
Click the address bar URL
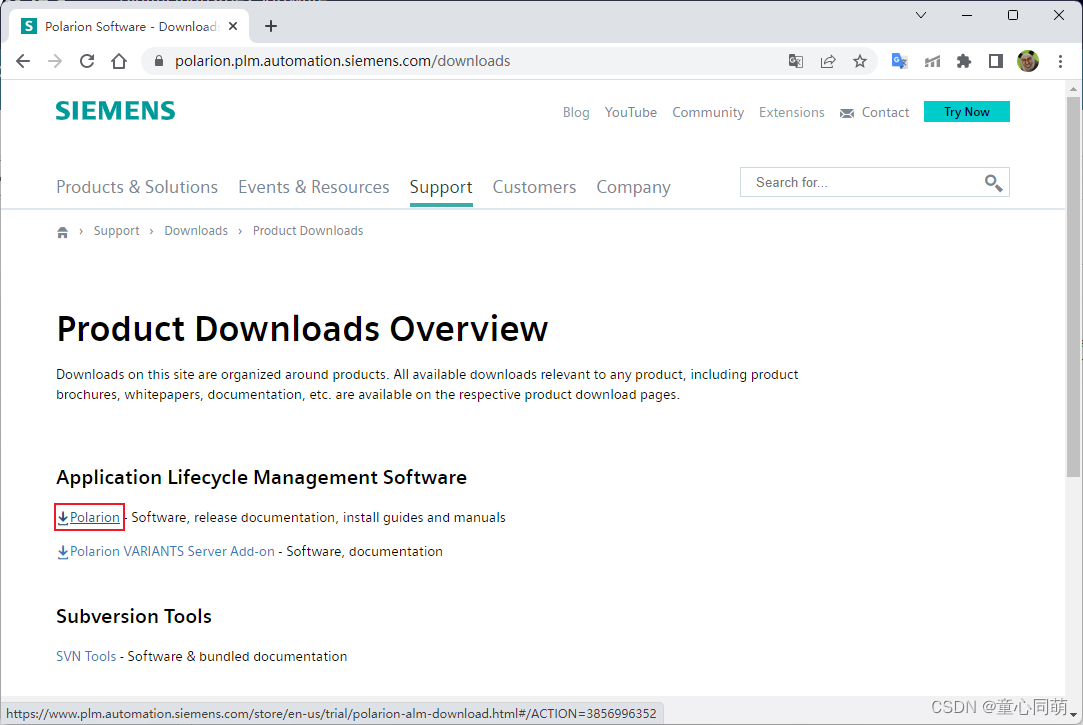tap(342, 61)
